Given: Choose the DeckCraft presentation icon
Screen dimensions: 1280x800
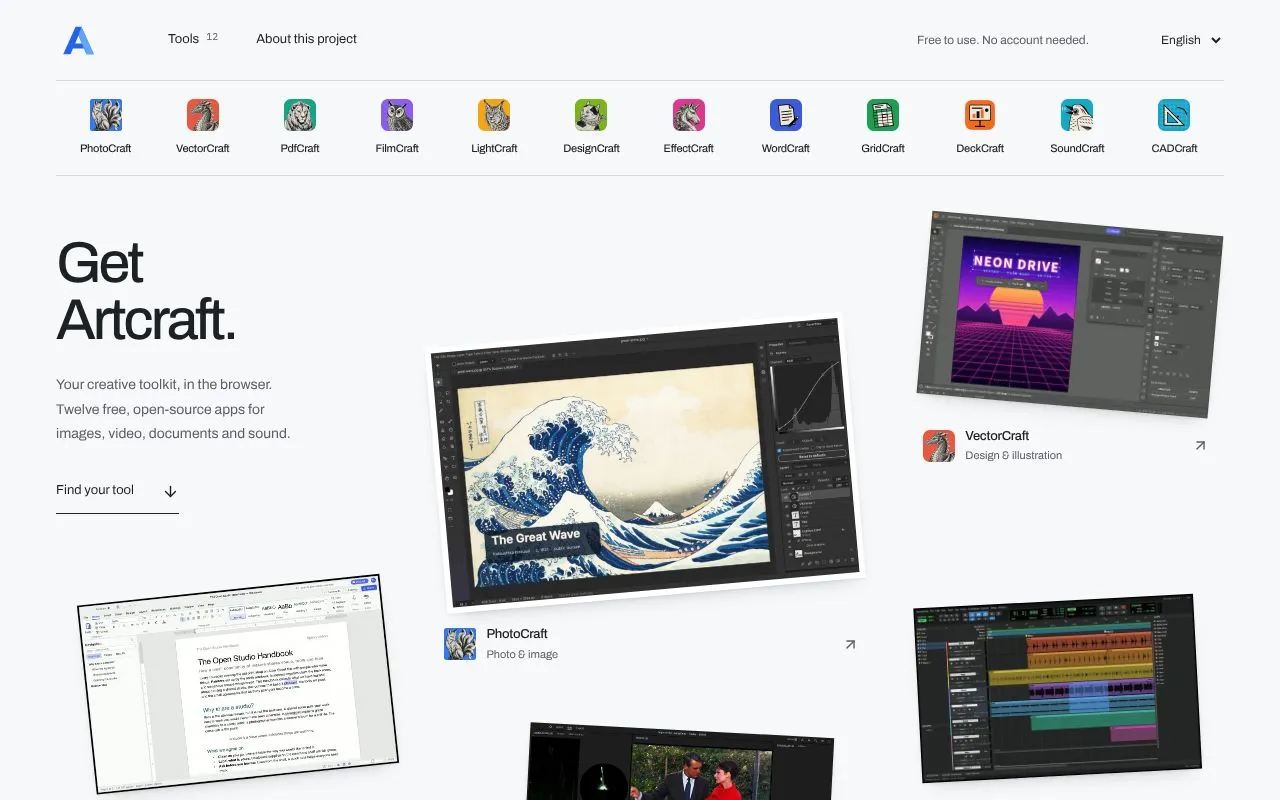Looking at the screenshot, I should click(980, 115).
